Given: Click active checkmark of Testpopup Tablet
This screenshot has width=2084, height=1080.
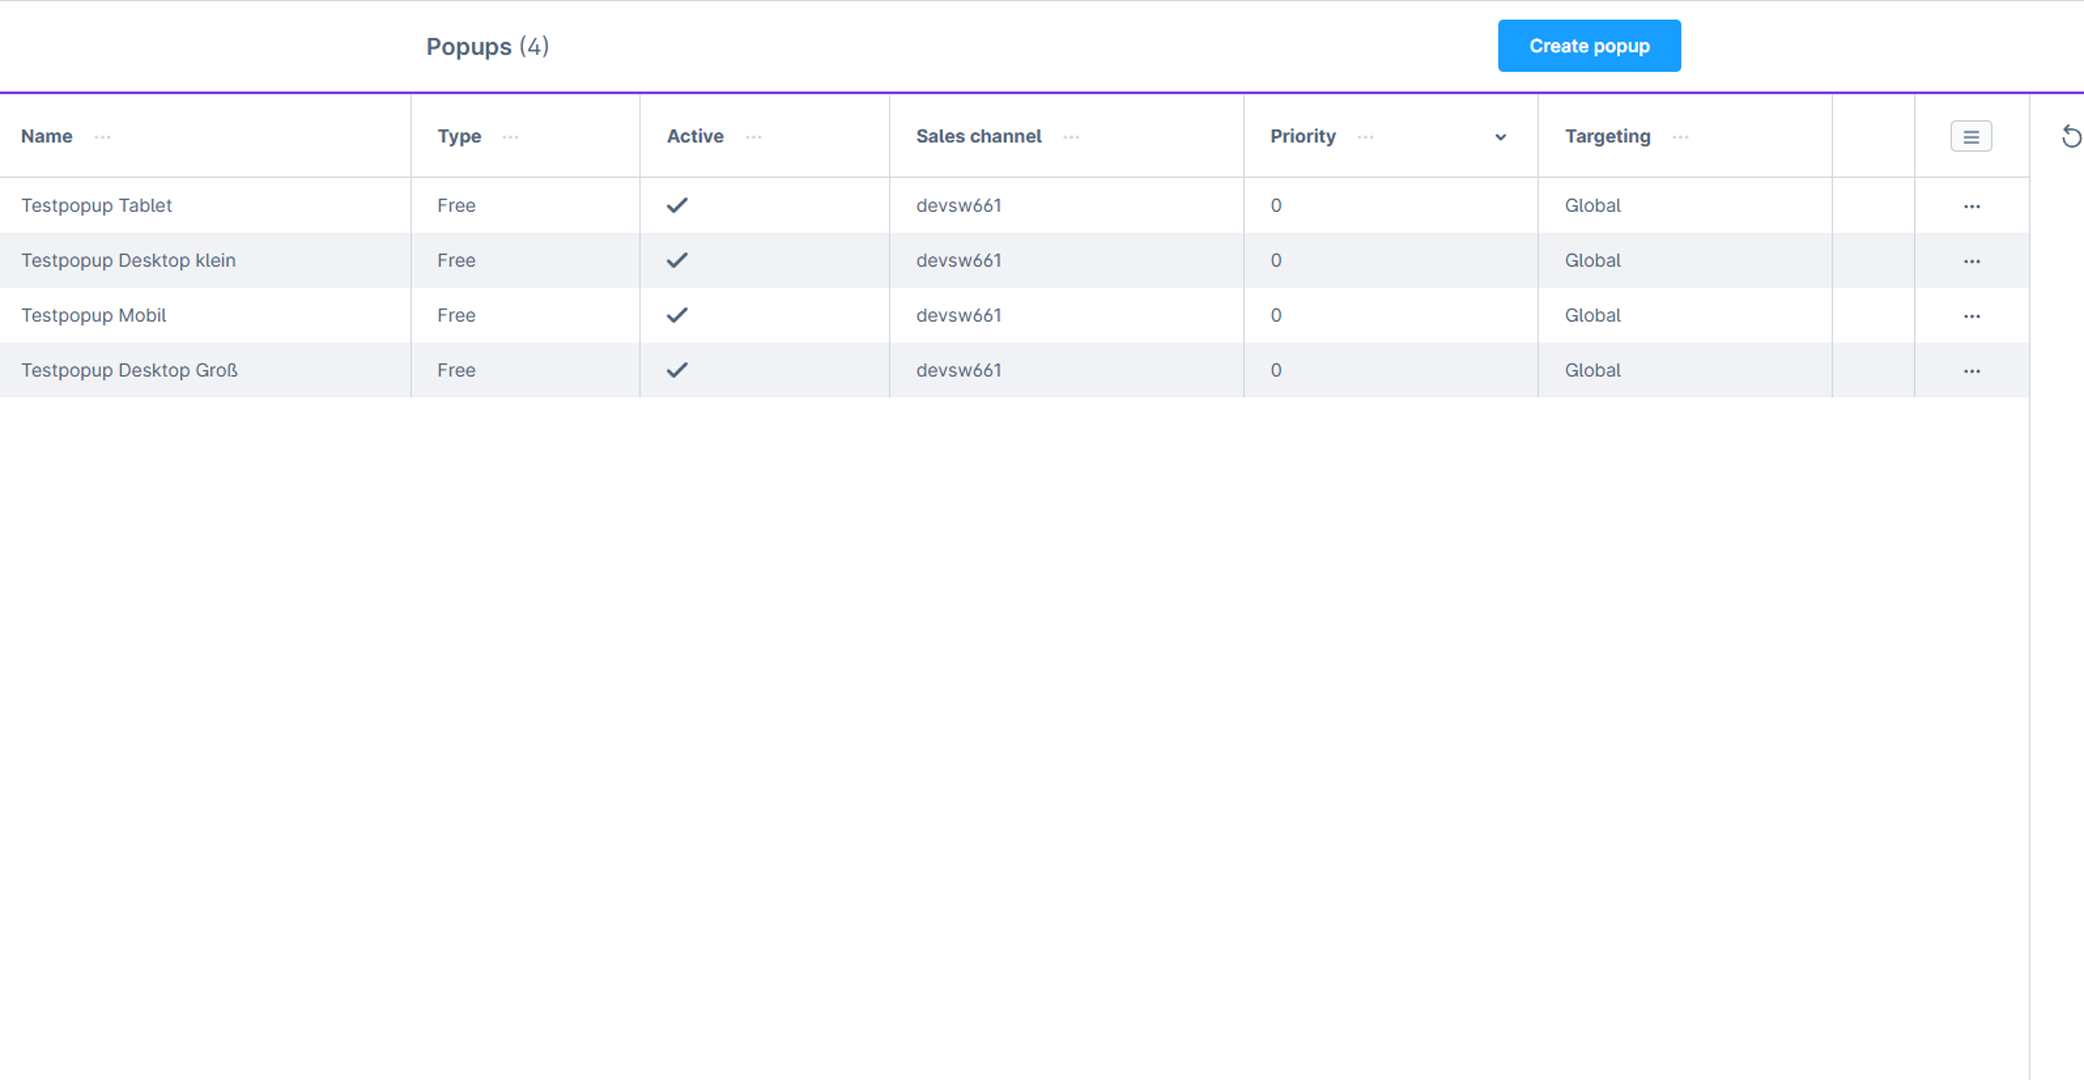Looking at the screenshot, I should click(x=677, y=205).
